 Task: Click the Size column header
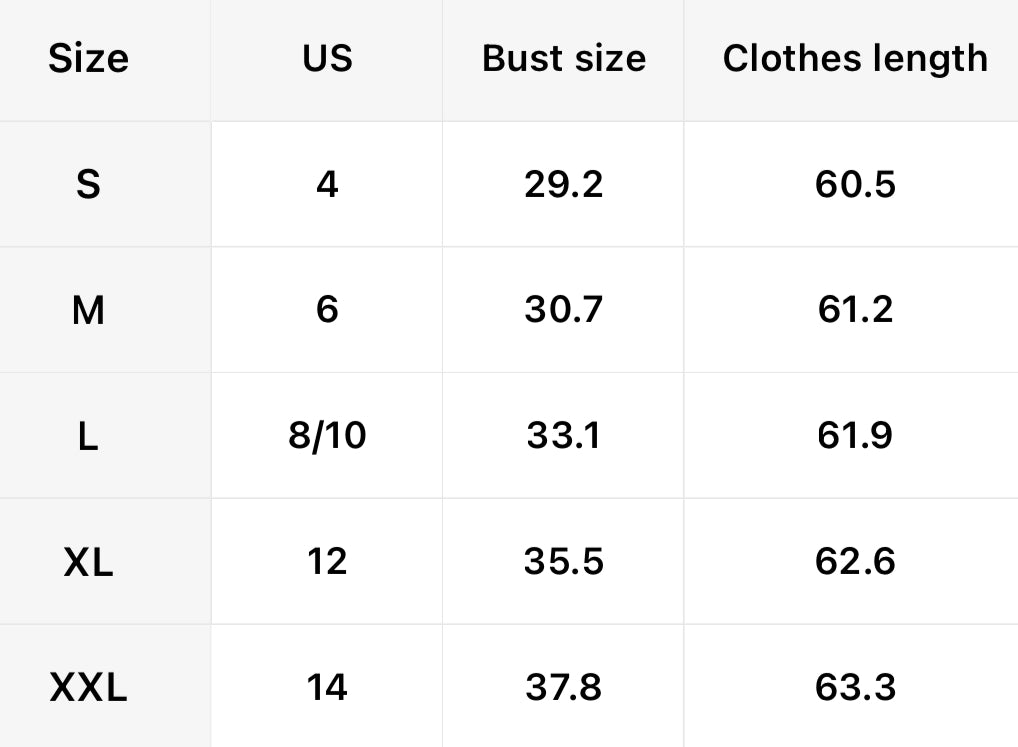88,59
